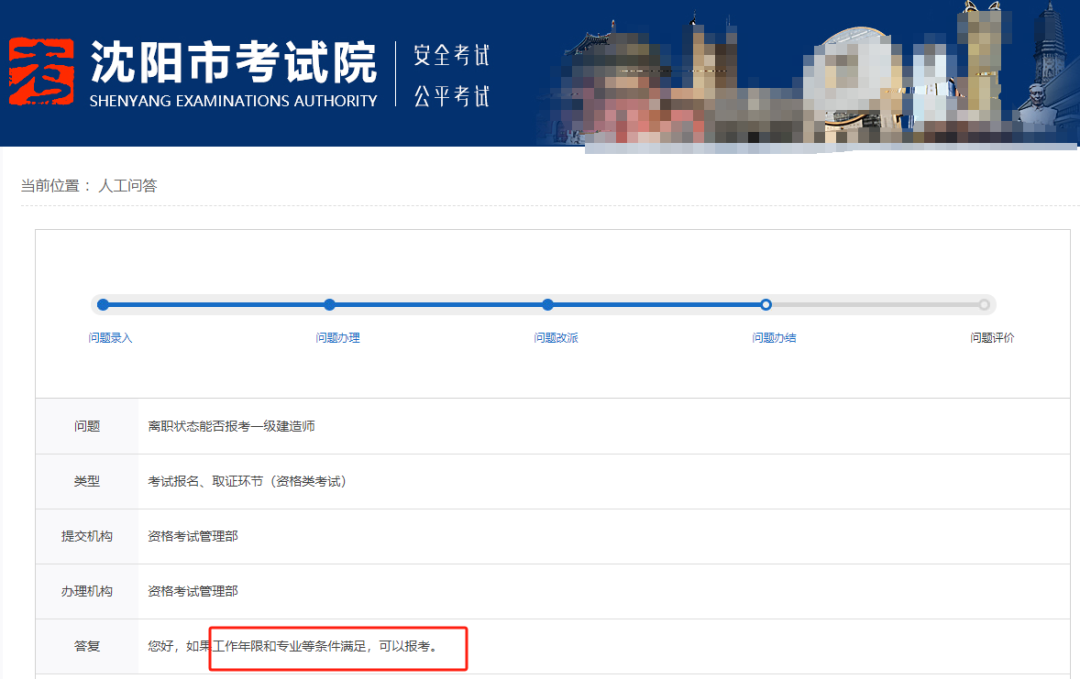Click 资格考试管理部 in the 提交机构 row

193,536
